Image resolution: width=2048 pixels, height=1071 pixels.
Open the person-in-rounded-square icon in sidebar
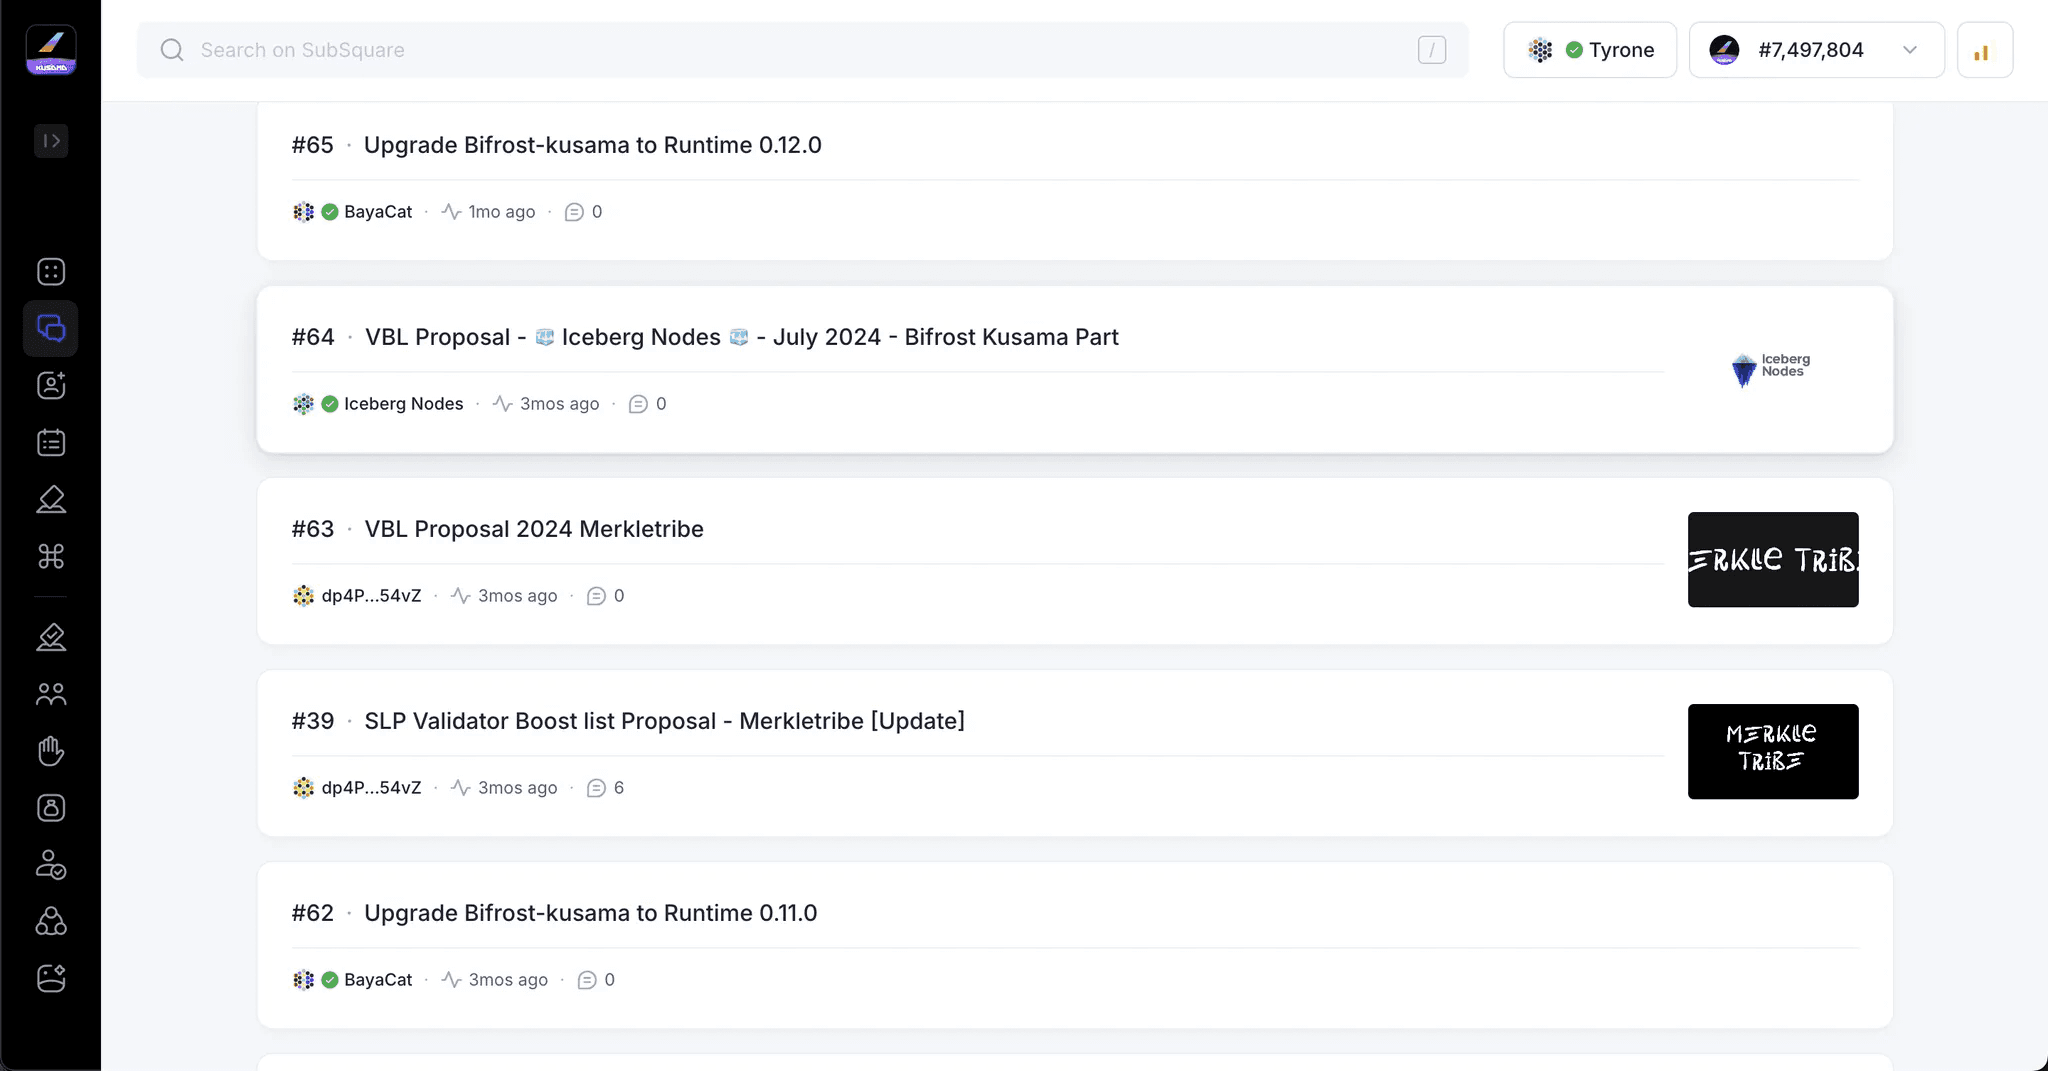click(x=51, y=808)
